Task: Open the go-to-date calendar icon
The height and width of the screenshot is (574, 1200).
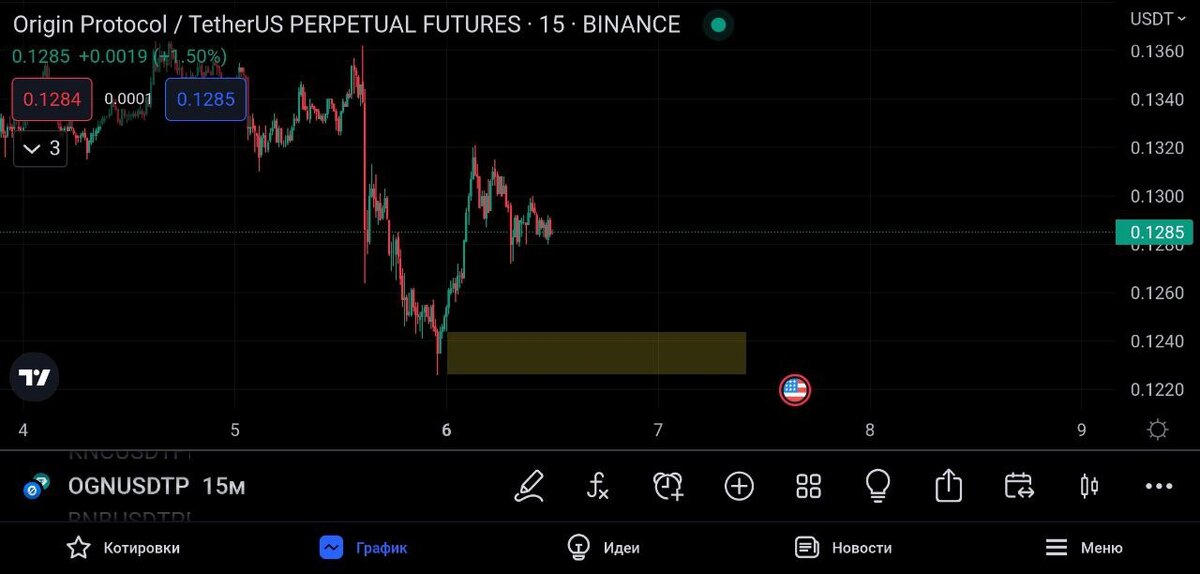Action: pos(1018,487)
